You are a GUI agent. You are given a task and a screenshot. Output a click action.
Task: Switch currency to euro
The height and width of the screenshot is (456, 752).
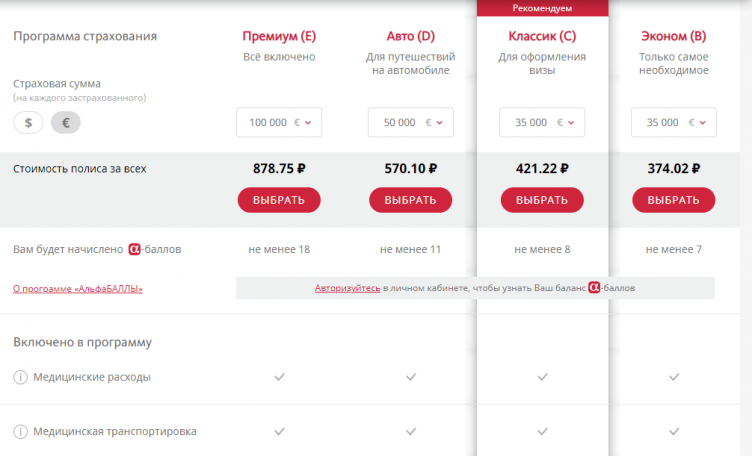point(65,122)
